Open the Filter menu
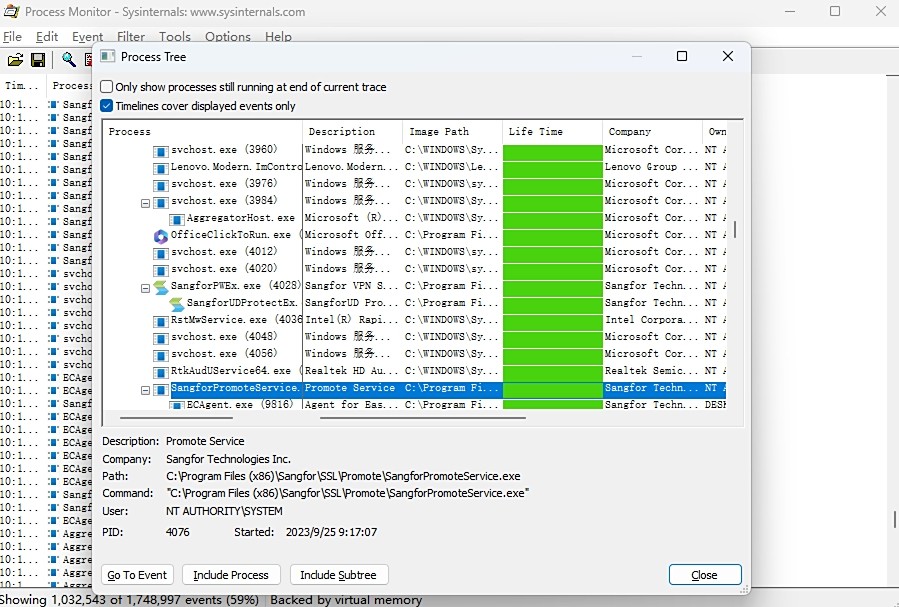899x607 pixels. (131, 37)
